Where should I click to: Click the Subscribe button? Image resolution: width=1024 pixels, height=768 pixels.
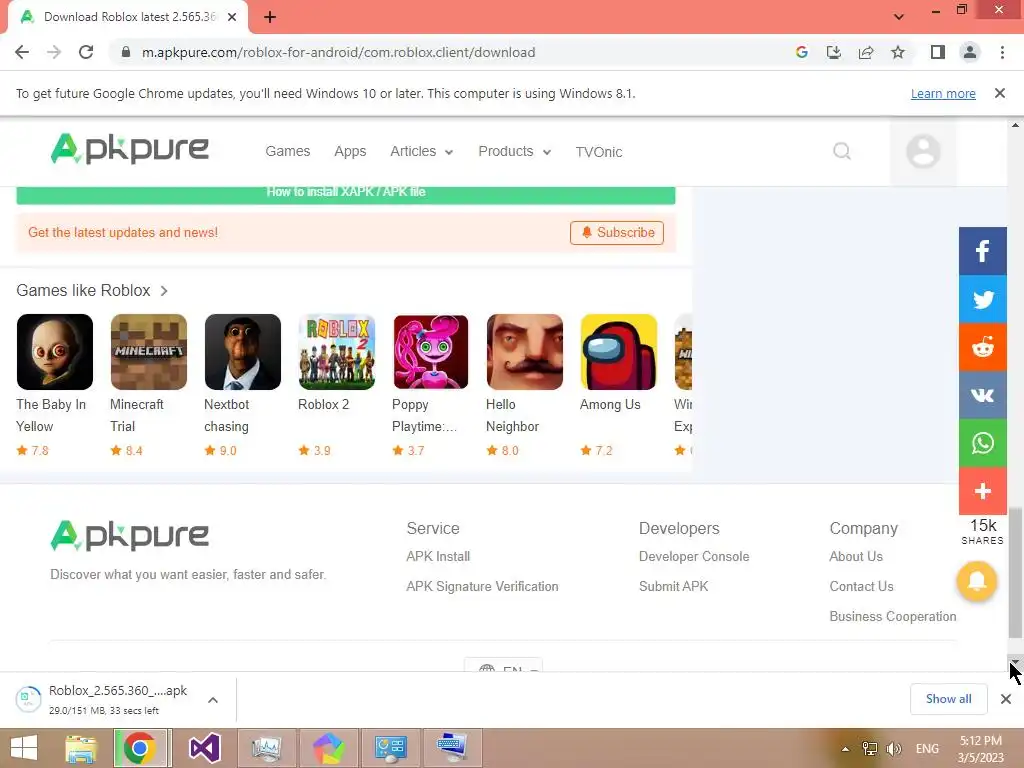tap(616, 232)
